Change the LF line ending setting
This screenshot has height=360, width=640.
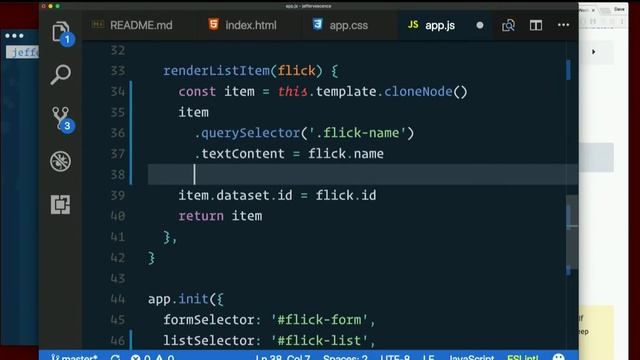pos(429,358)
